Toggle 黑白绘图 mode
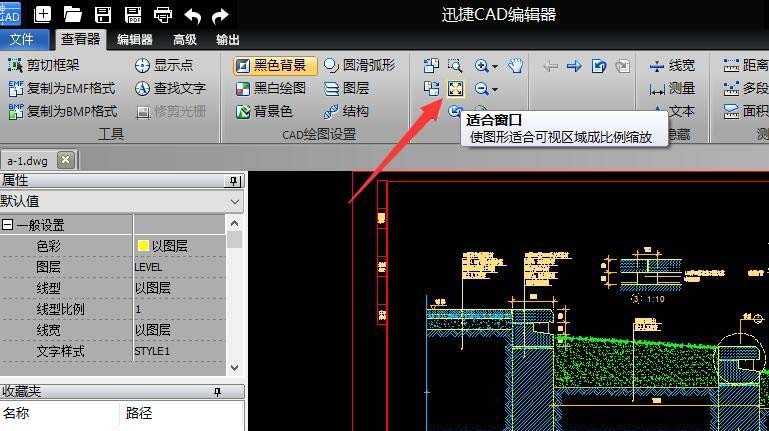The image size is (769, 431). coord(271,88)
